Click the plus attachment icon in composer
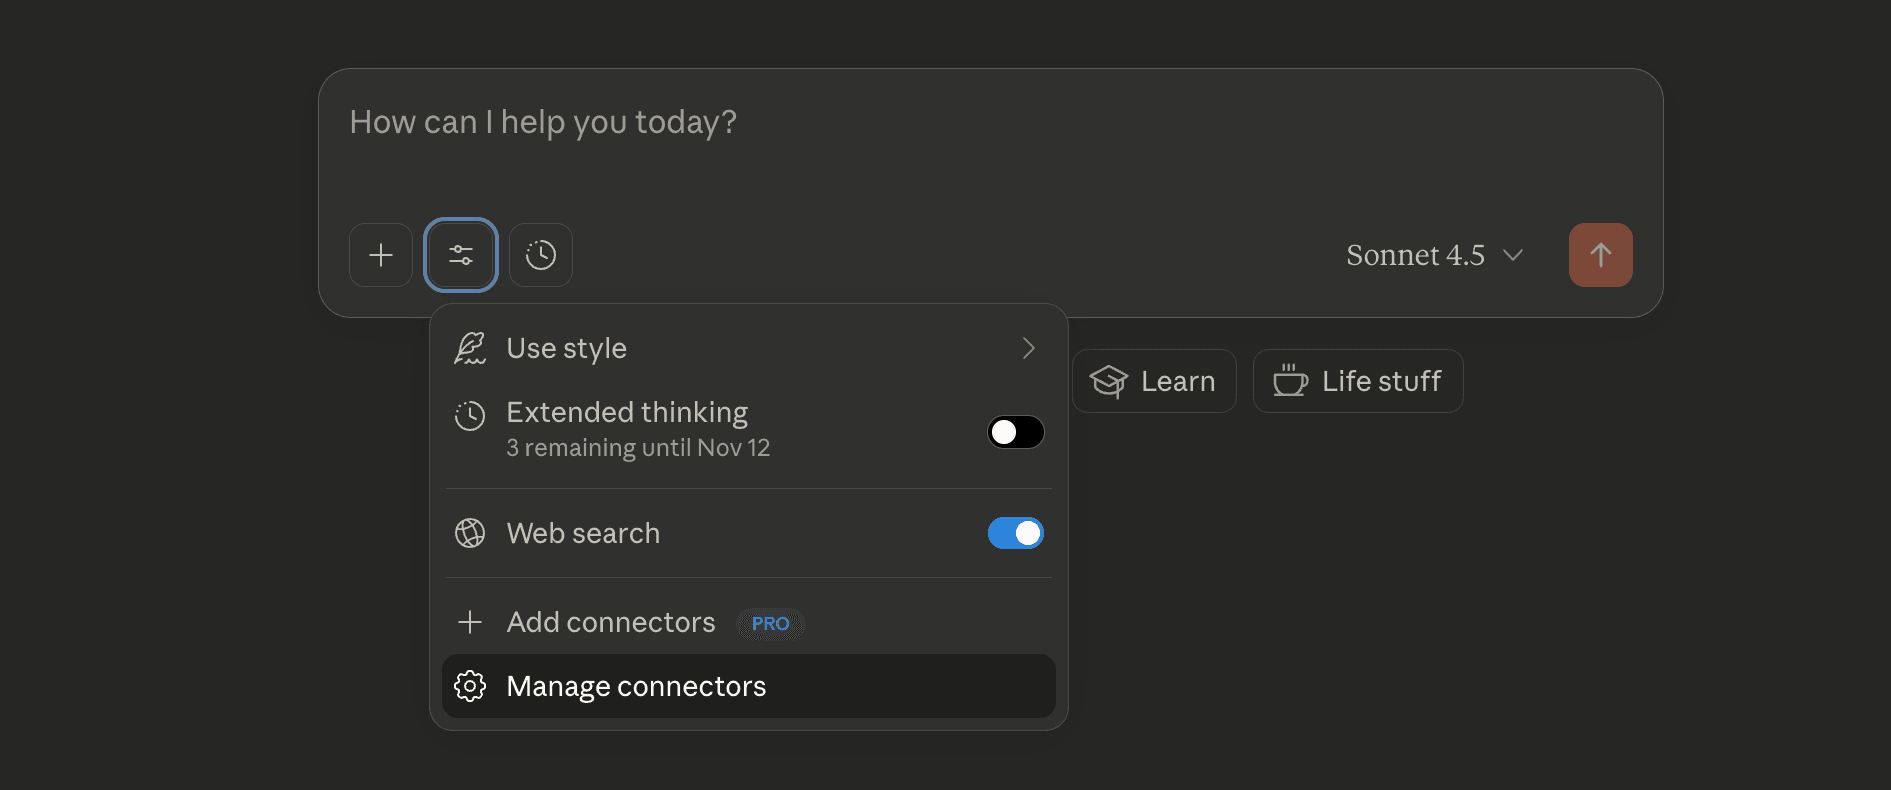The height and width of the screenshot is (790, 1891). (x=381, y=255)
